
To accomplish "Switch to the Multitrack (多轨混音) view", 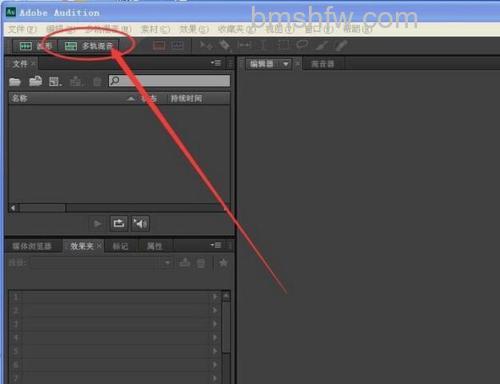I will (88, 46).
